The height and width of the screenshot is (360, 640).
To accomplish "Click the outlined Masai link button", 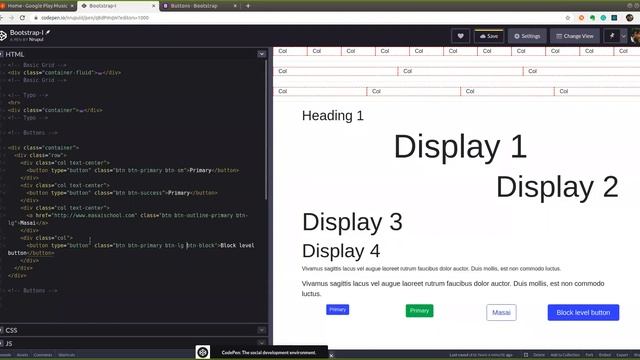I will [501, 312].
